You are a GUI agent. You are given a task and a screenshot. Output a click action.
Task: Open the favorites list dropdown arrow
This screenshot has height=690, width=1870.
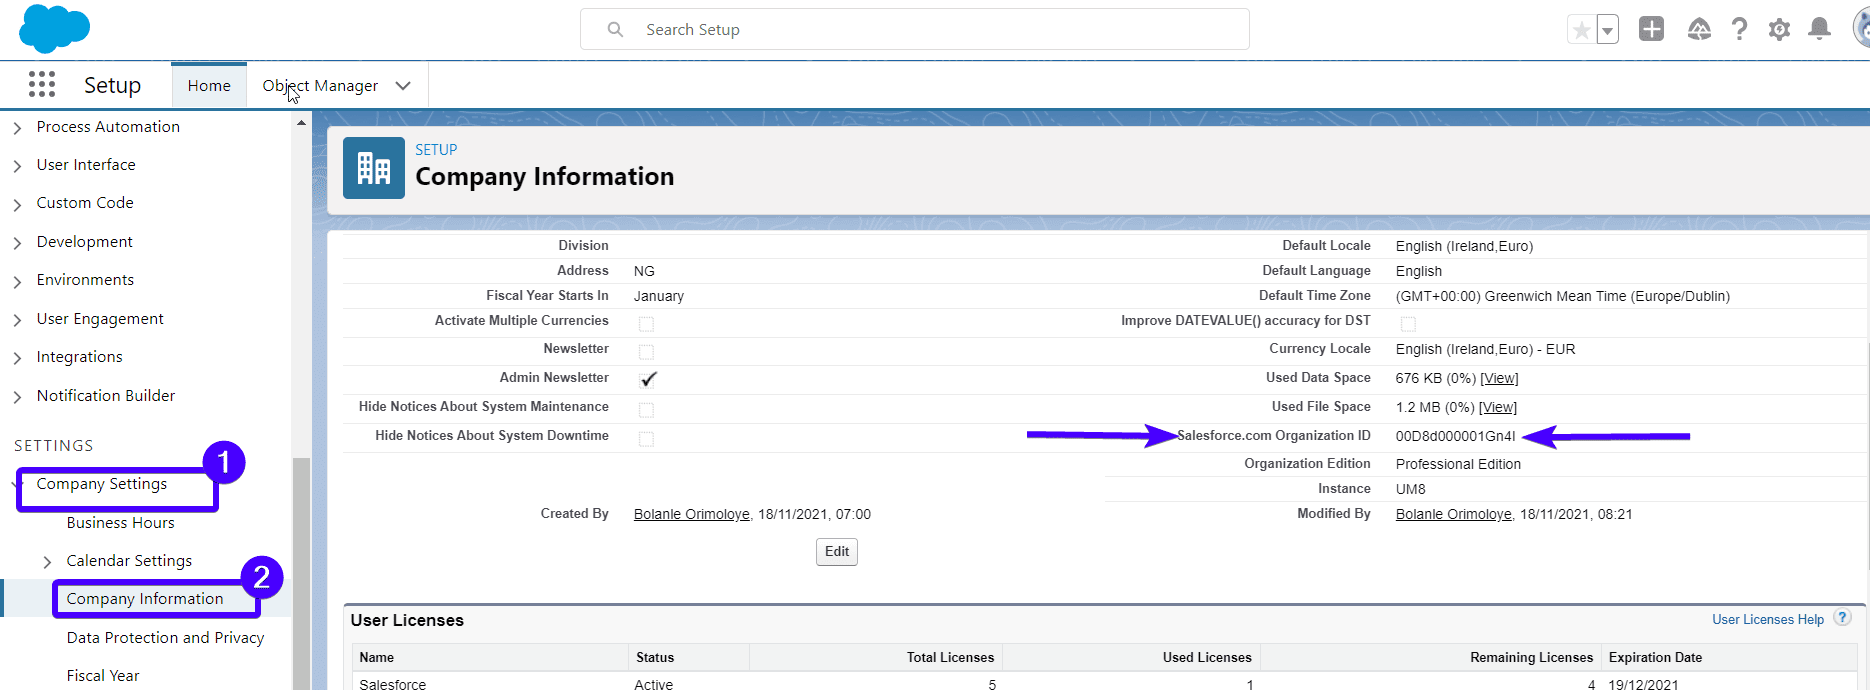click(1607, 30)
